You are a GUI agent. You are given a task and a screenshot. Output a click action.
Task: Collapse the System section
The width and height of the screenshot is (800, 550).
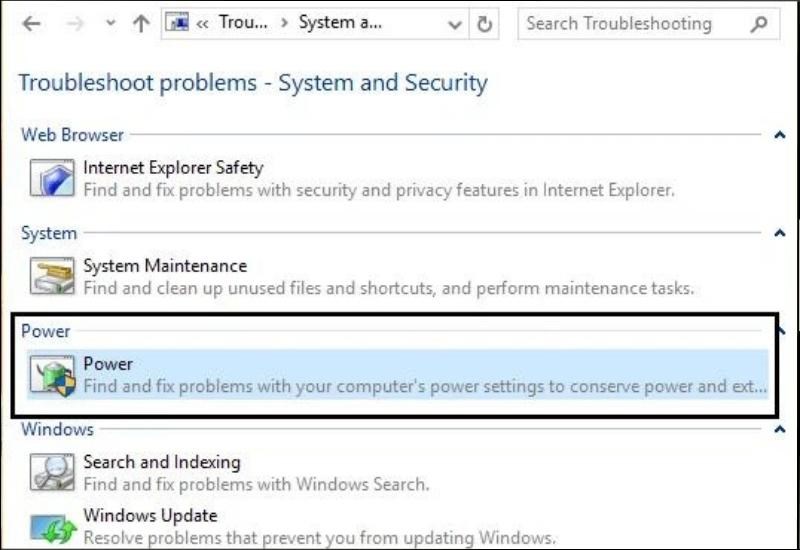pyautogui.click(x=780, y=233)
